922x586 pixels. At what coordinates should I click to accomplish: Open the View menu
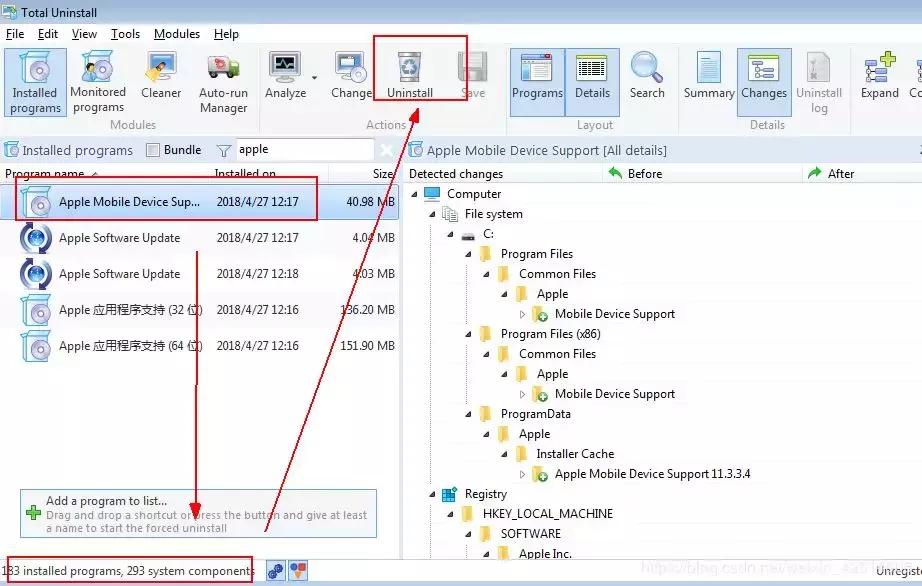coord(84,34)
